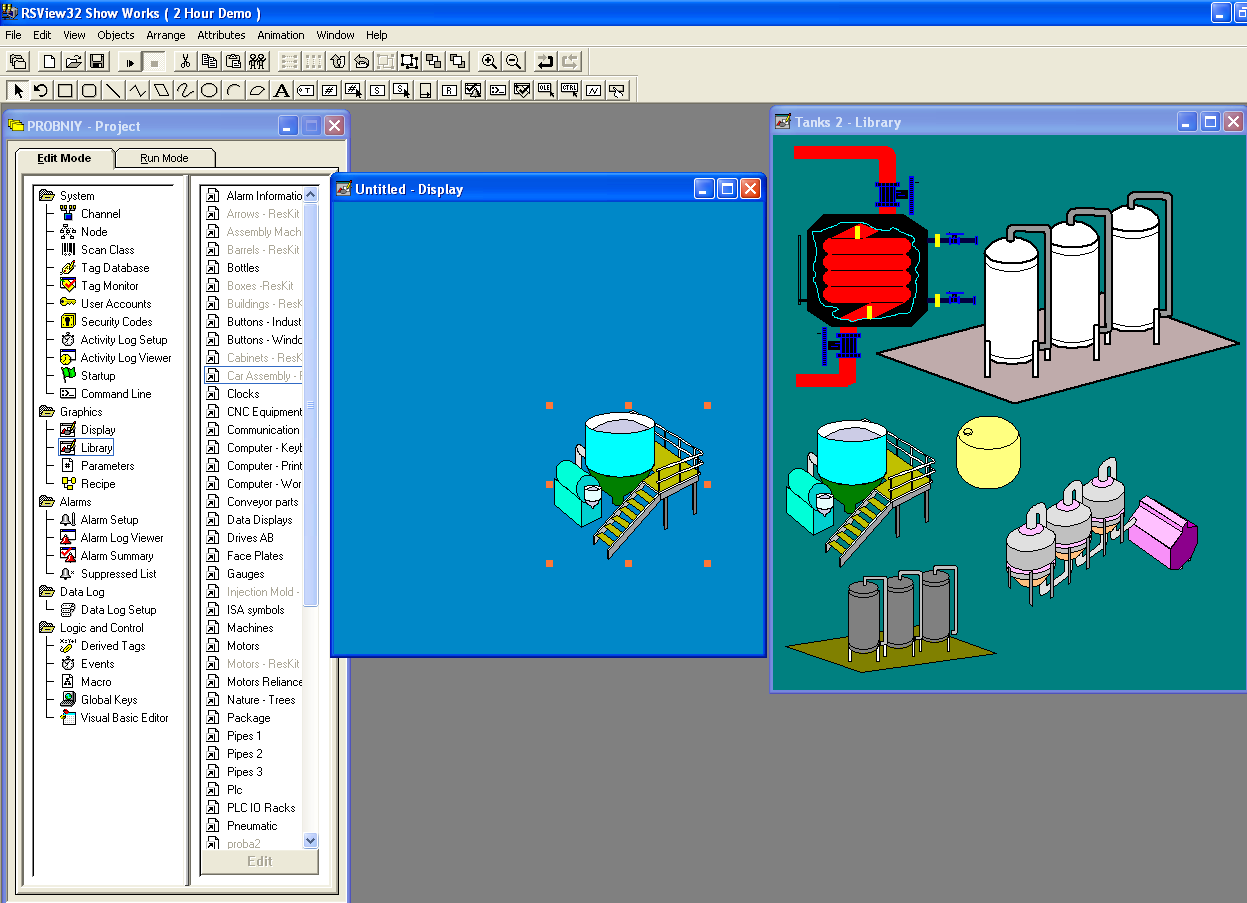Click the Zoom out magnifier icon
Viewport: 1247px width, 903px height.
[513, 61]
